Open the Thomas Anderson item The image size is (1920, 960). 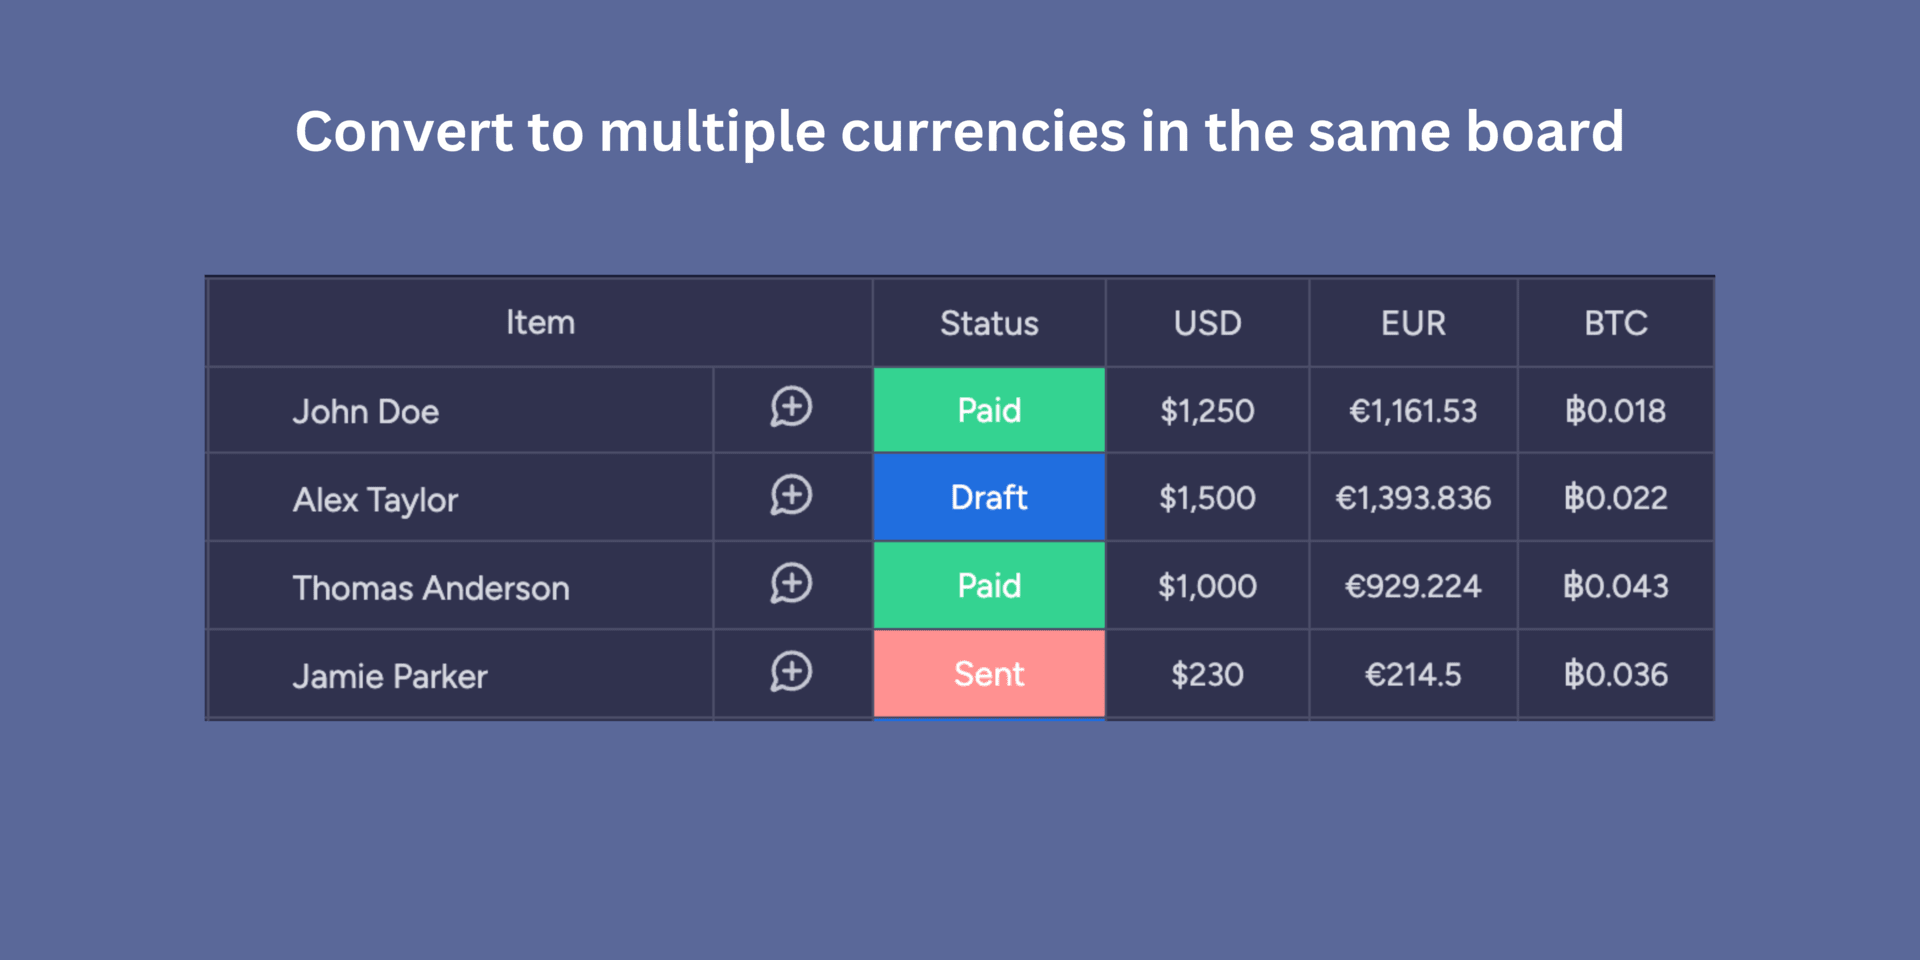431,588
